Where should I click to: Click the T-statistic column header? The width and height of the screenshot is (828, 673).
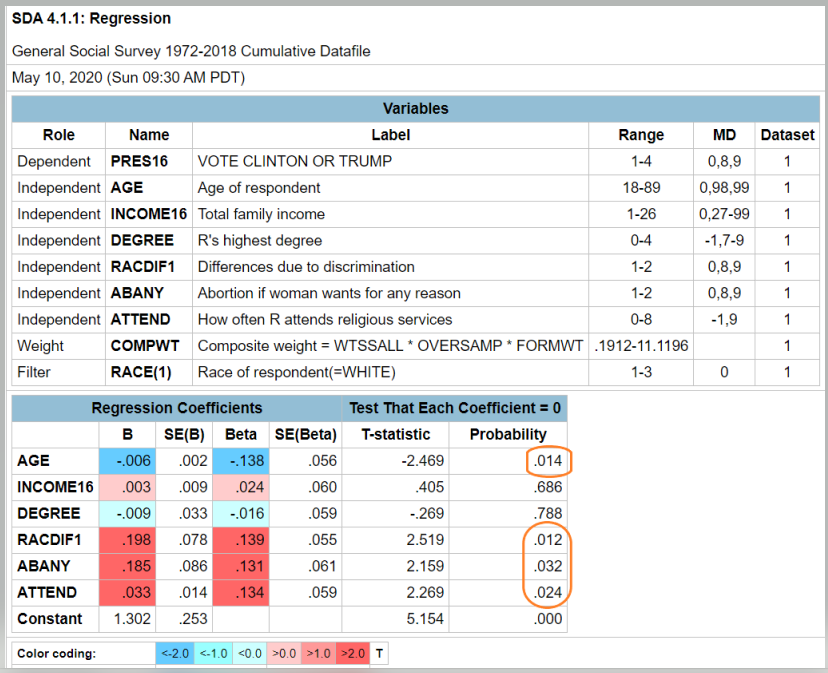coord(396,434)
